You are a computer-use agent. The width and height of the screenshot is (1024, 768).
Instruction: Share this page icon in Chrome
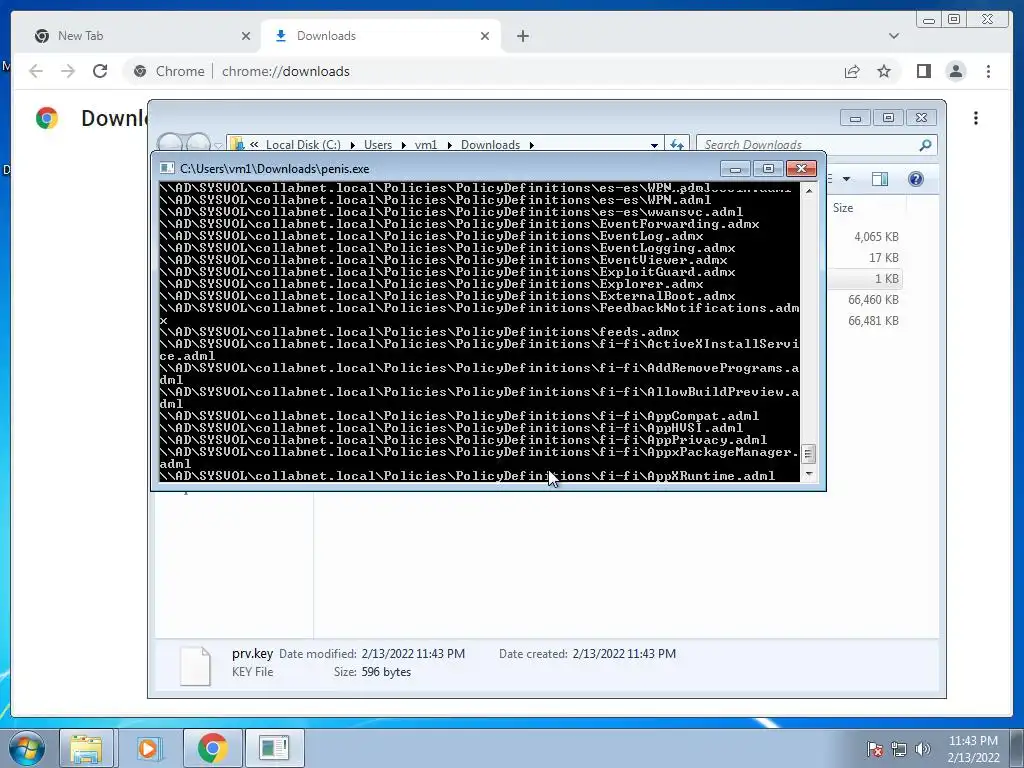point(852,71)
